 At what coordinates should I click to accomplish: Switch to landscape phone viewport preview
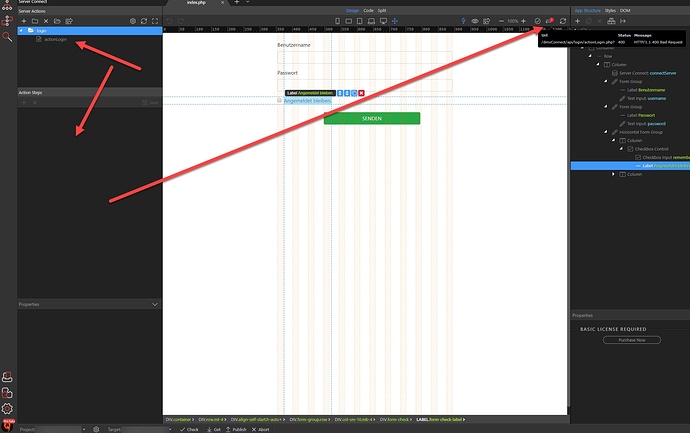pyautogui.click(x=349, y=21)
